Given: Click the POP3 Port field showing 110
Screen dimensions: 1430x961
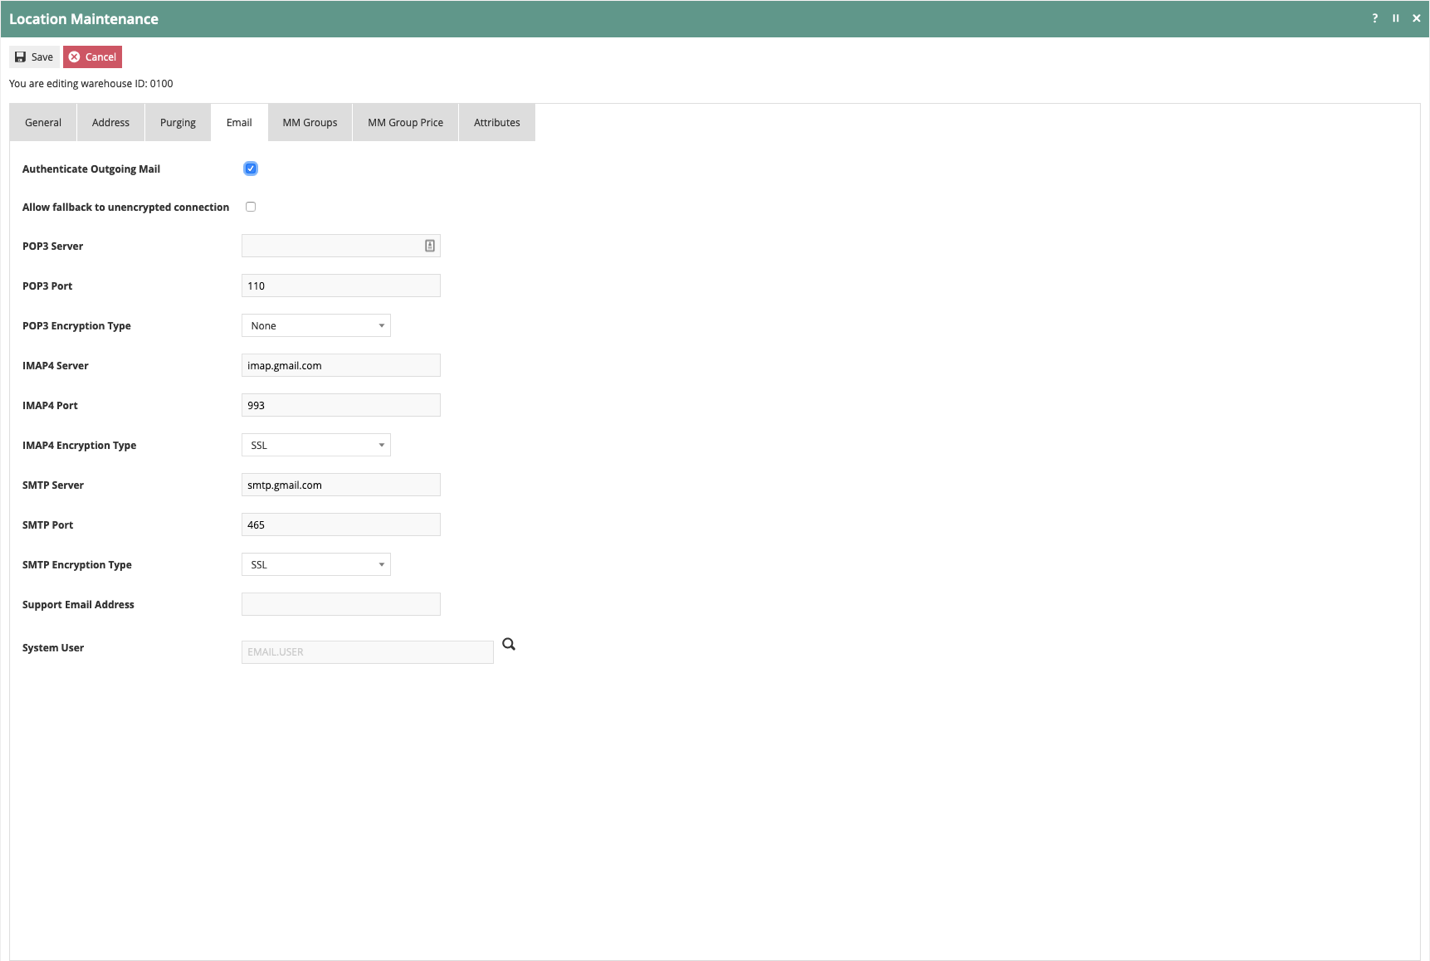Looking at the screenshot, I should [341, 286].
